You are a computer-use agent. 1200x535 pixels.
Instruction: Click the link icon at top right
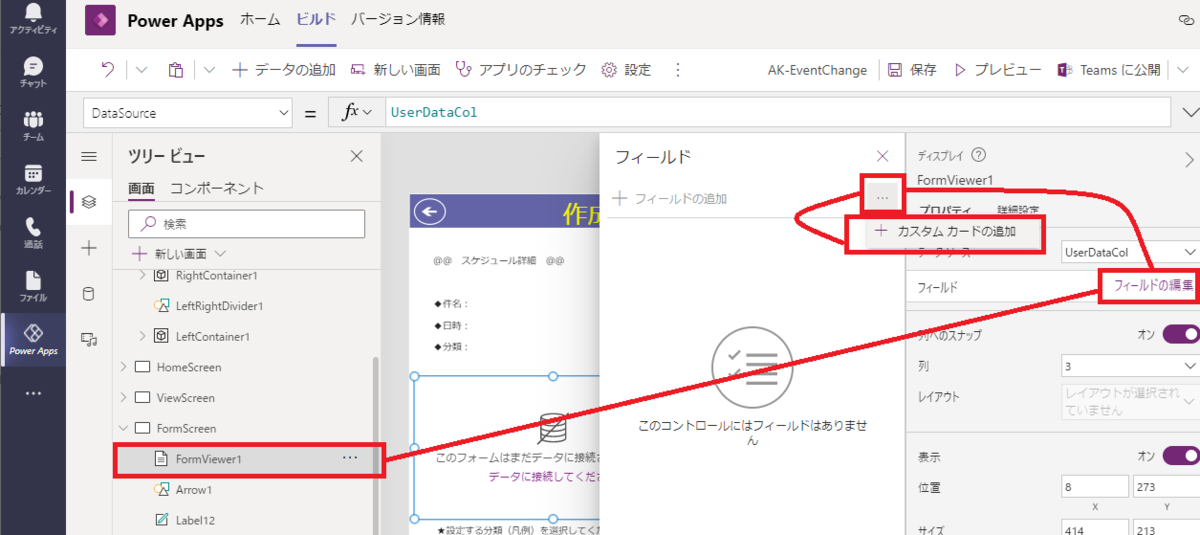[x=1186, y=19]
